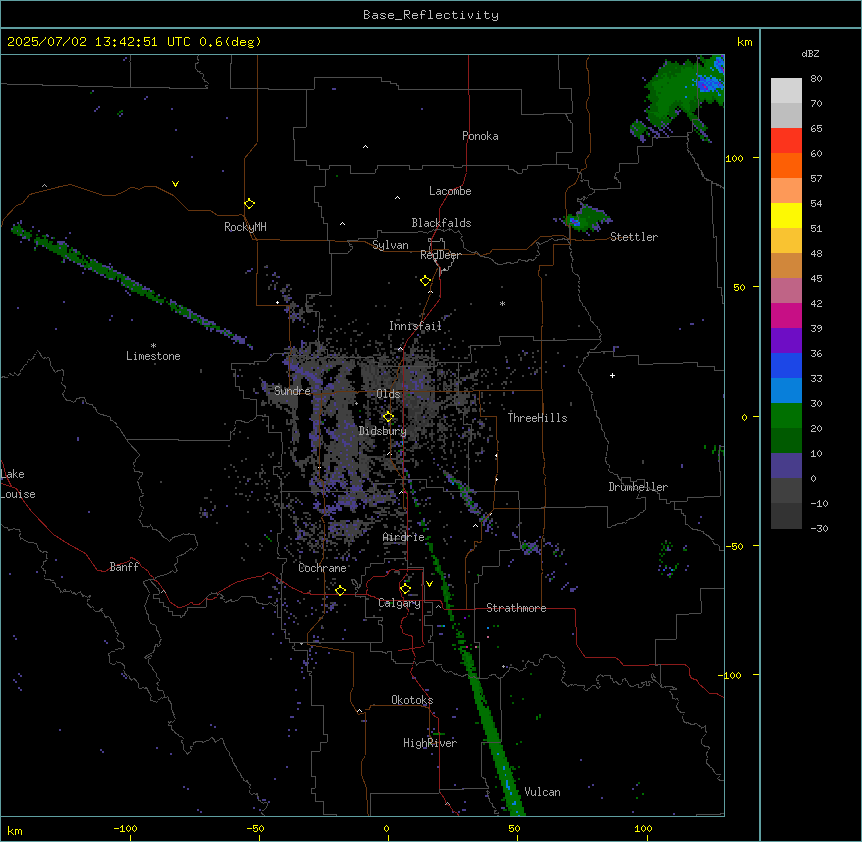
Task: Click the Vulcan city label
Action: pos(542,792)
